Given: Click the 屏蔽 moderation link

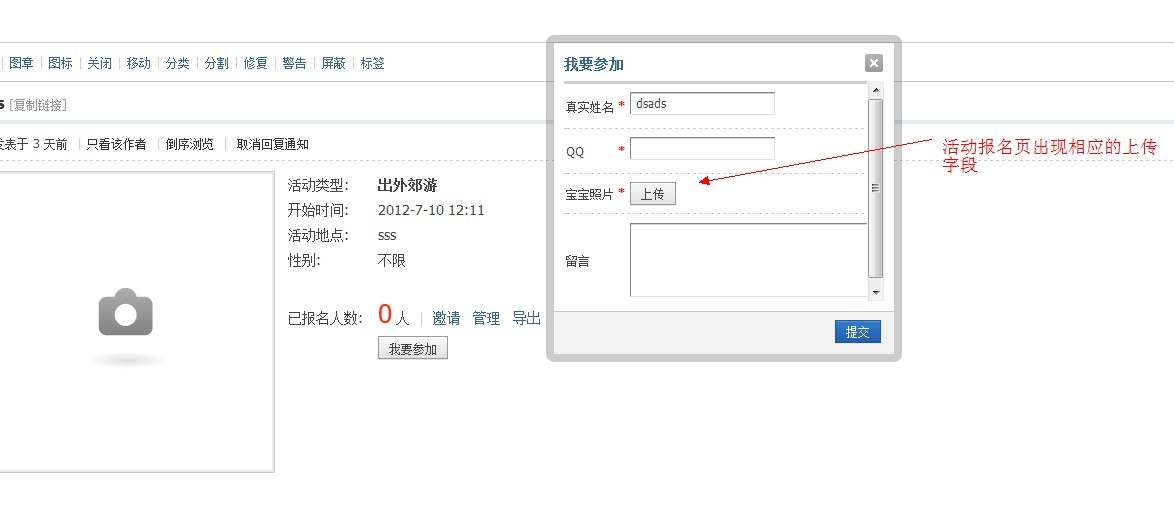Looking at the screenshot, I should coord(333,63).
